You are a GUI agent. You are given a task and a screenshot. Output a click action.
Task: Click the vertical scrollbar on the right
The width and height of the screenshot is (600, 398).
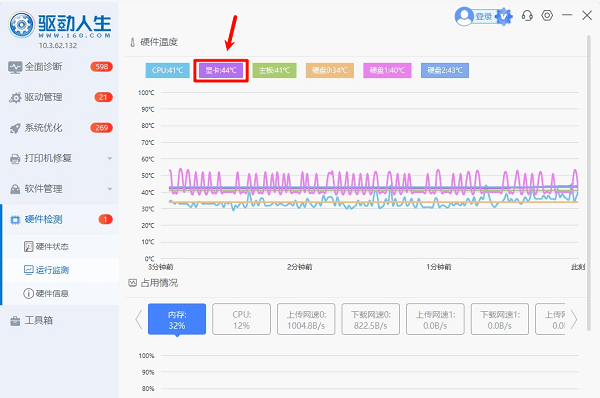(589, 183)
